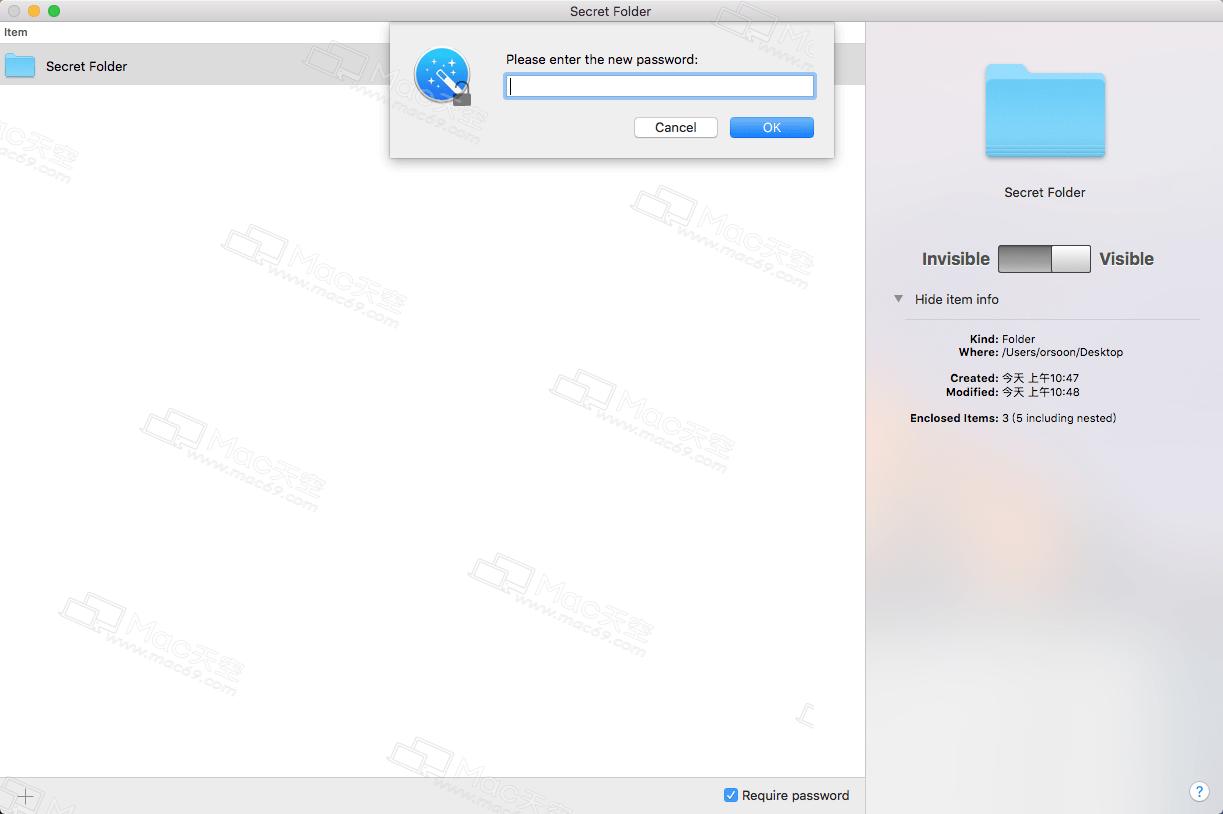Select the folder icon in the Secret Folder row

(x=20, y=66)
